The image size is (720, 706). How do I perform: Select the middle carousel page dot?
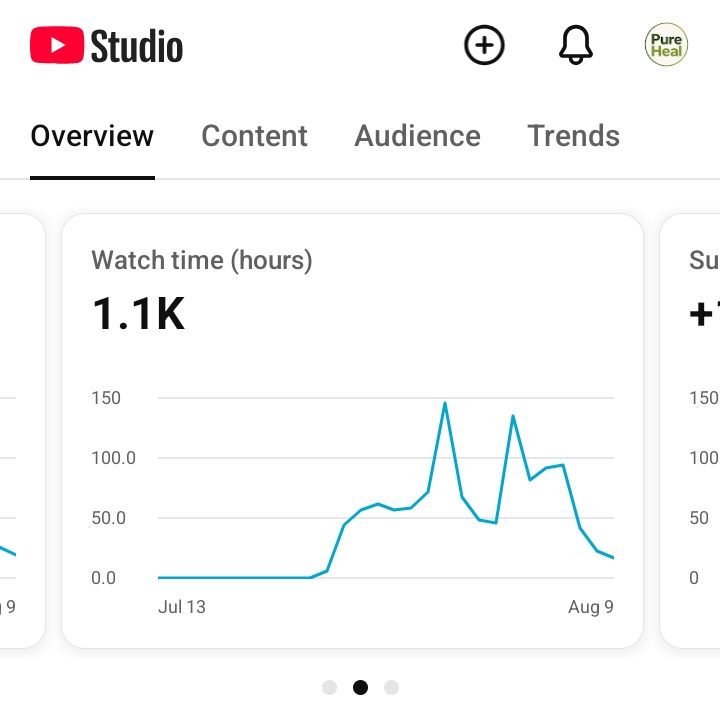tap(360, 687)
